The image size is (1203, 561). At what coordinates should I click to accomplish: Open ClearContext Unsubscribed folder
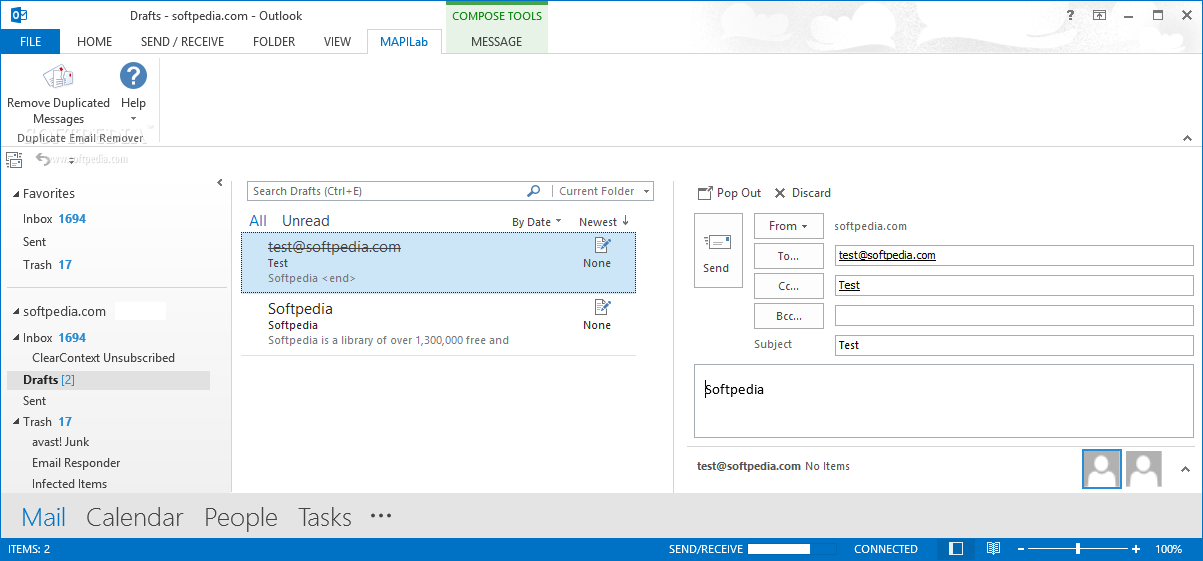(x=103, y=358)
